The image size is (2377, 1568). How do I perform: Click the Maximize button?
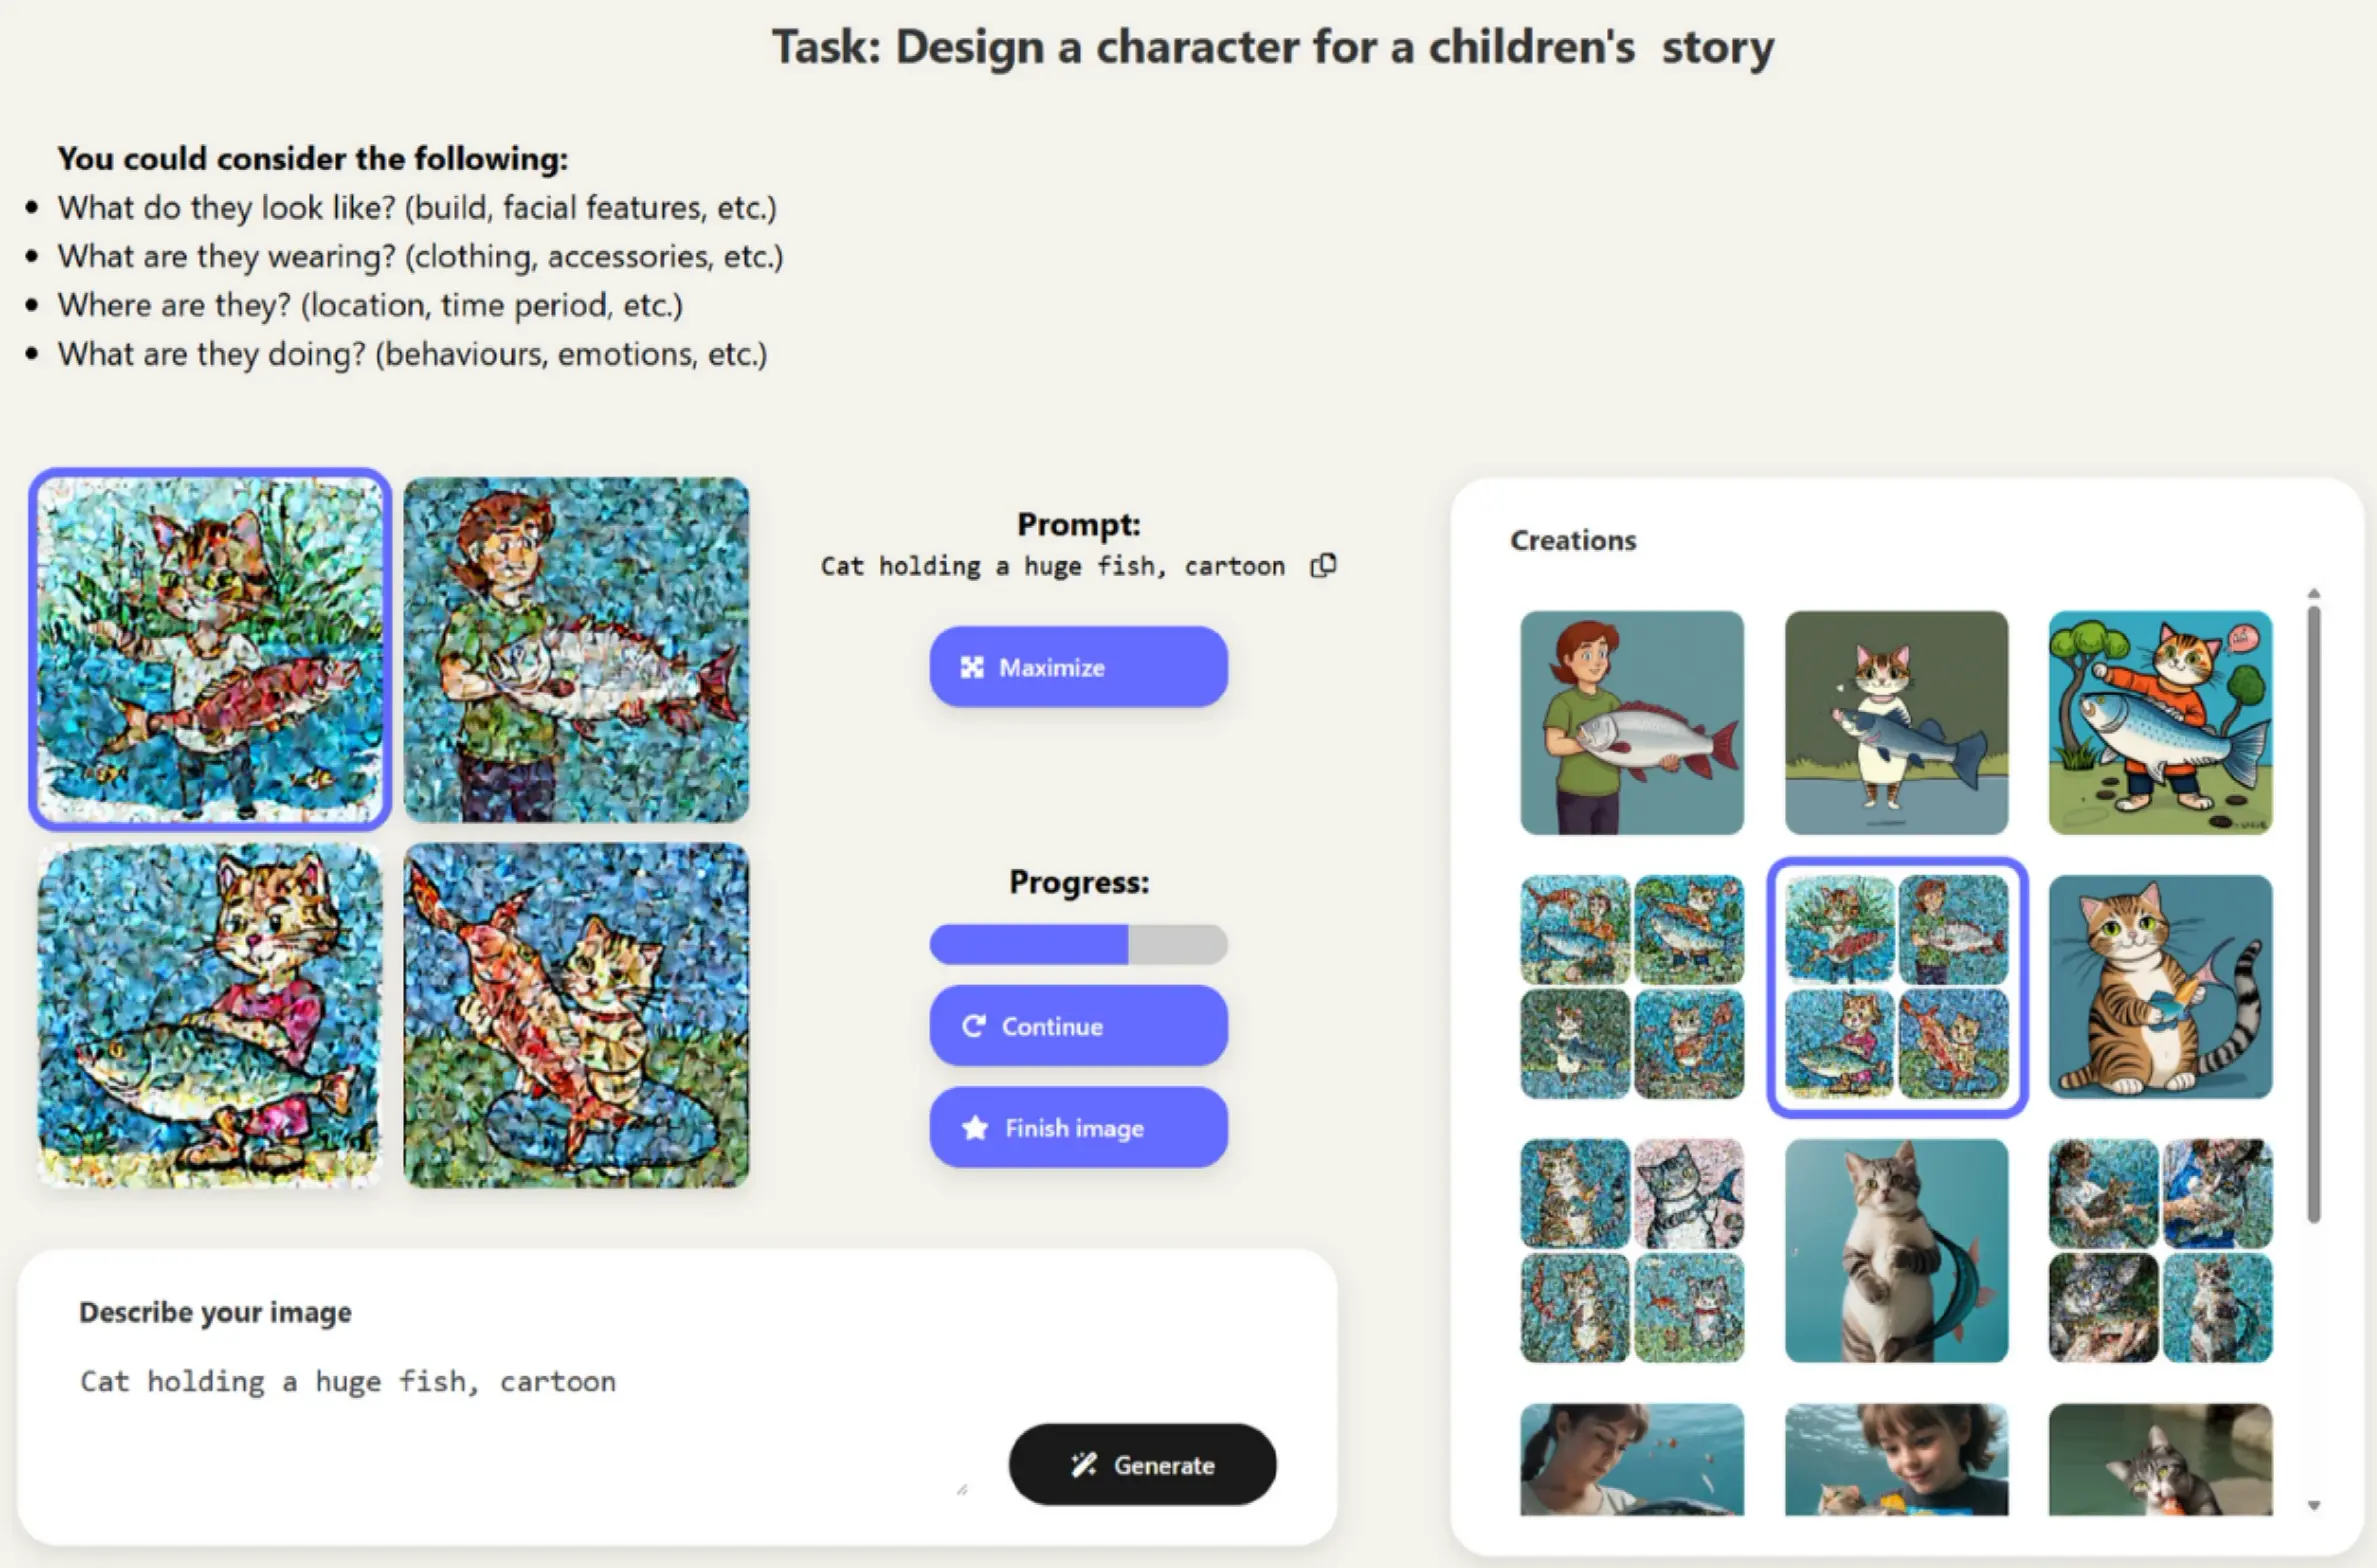pyautogui.click(x=1078, y=667)
